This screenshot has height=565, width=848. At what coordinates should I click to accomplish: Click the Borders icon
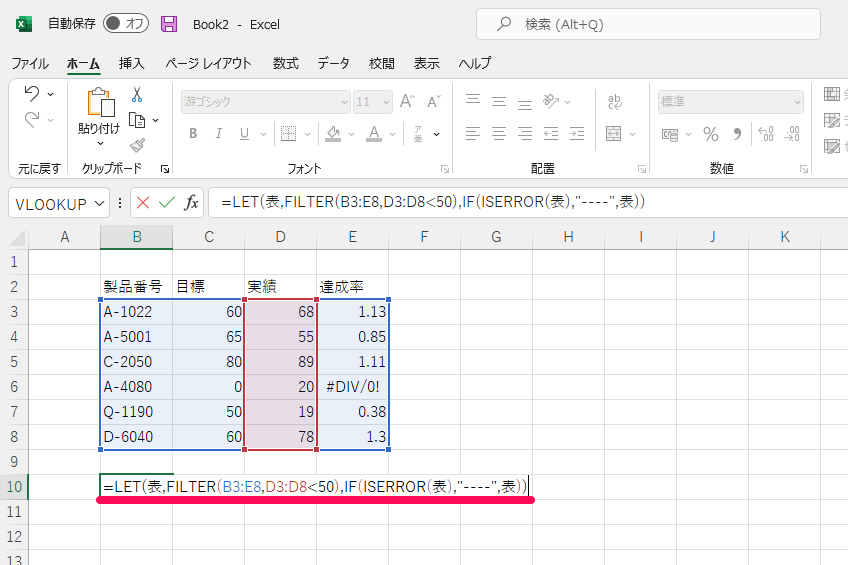coord(289,134)
